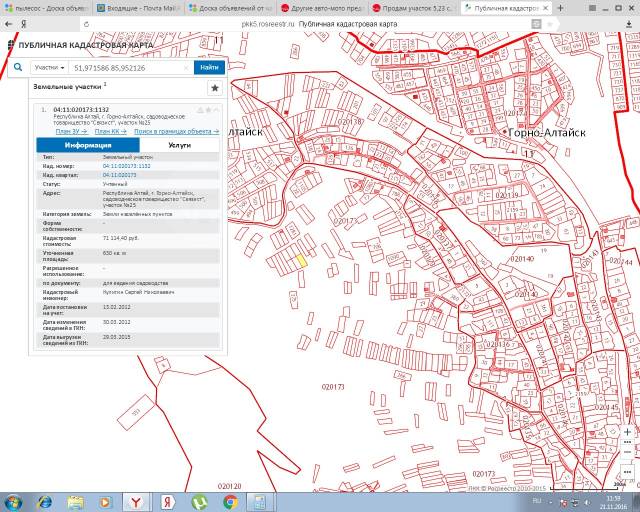Select the Кадастровая стоимость value 71 114,40 руб.

pyautogui.click(x=120, y=238)
